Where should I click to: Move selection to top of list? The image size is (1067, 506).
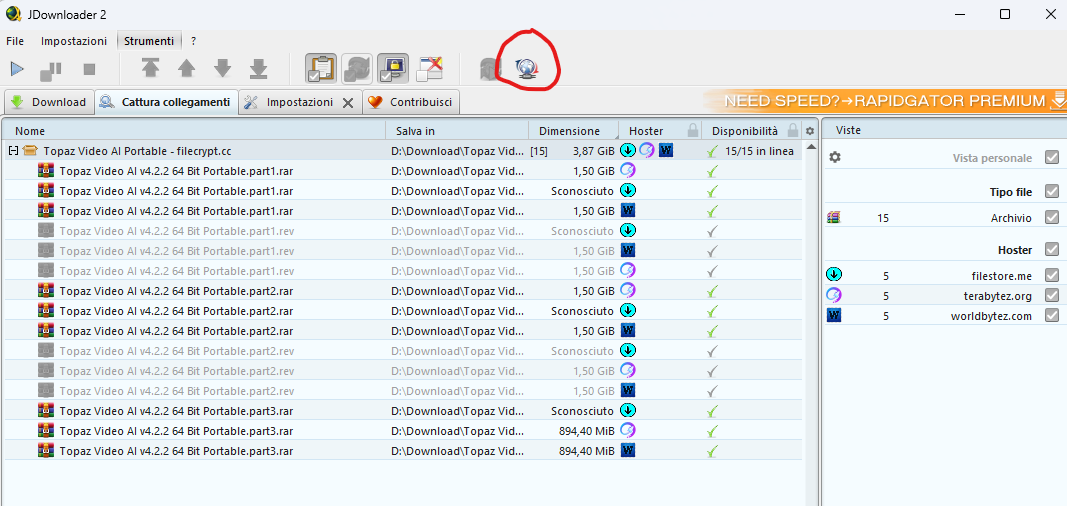point(150,69)
